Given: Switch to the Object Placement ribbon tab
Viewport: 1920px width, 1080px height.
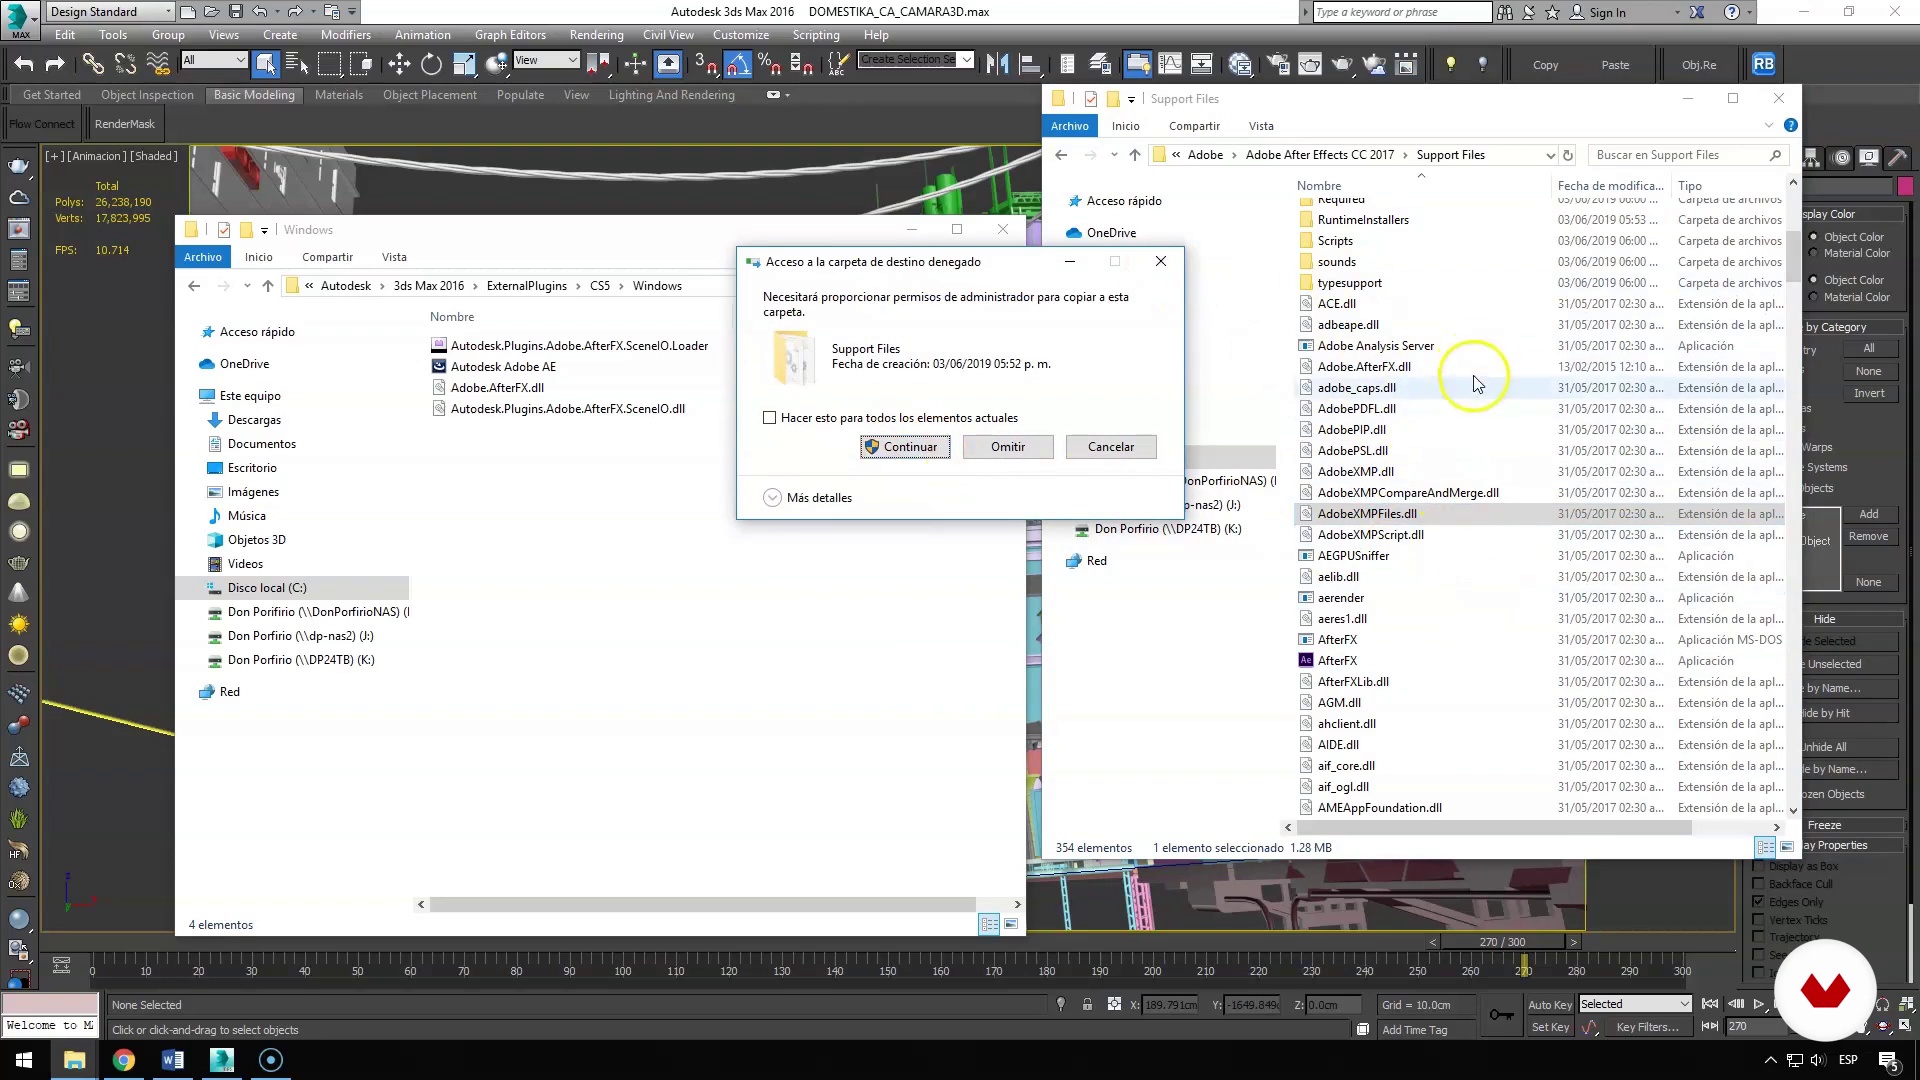Looking at the screenshot, I should 430,95.
